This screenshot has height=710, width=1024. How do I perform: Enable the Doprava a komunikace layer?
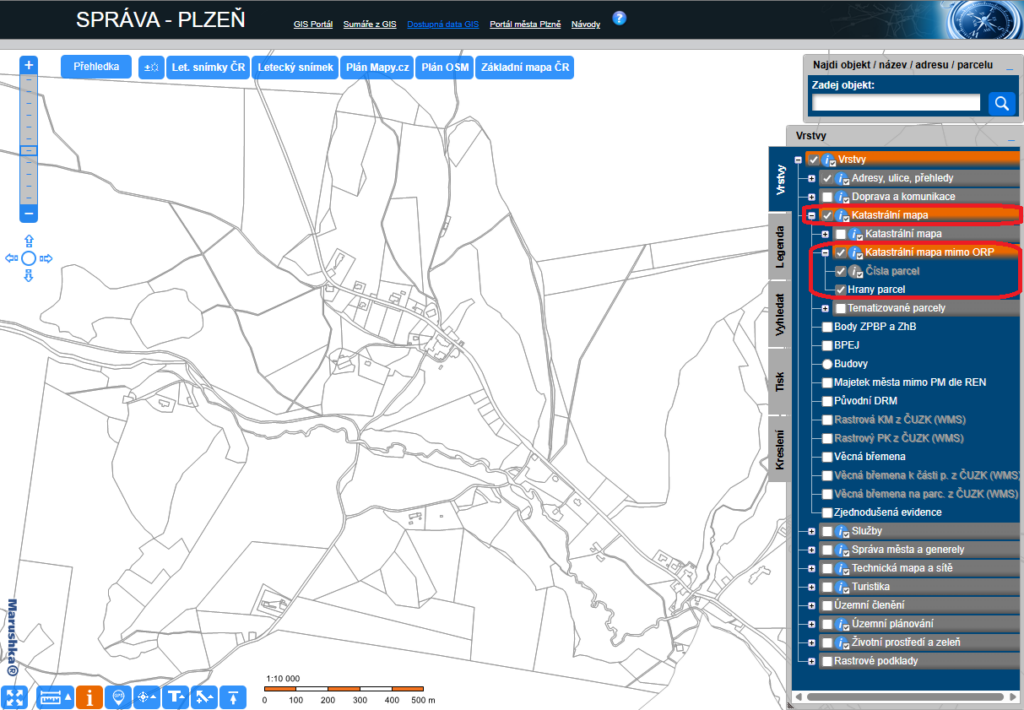pyautogui.click(x=827, y=196)
